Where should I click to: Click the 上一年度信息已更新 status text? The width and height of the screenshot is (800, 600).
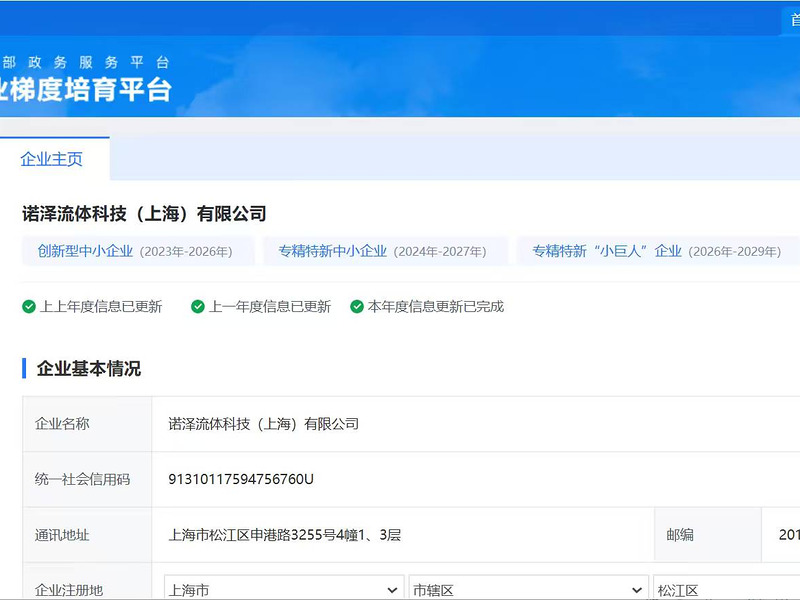(270, 307)
